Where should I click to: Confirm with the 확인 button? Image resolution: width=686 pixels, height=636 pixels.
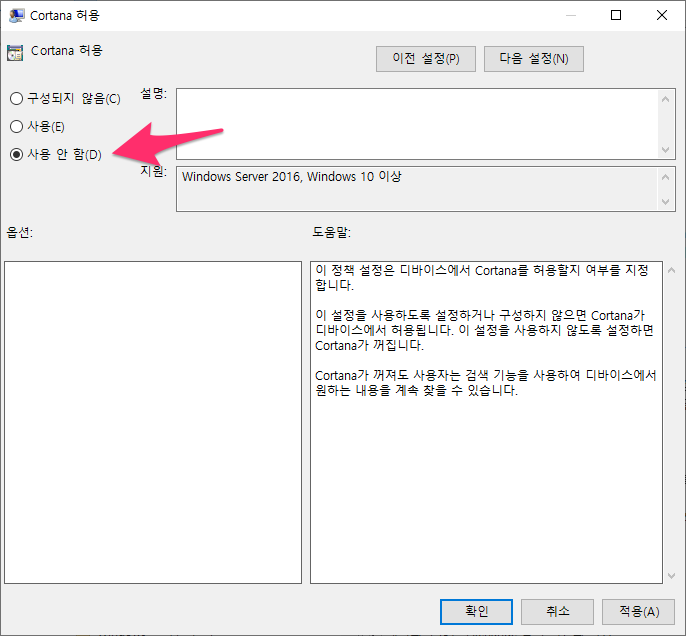pyautogui.click(x=476, y=612)
